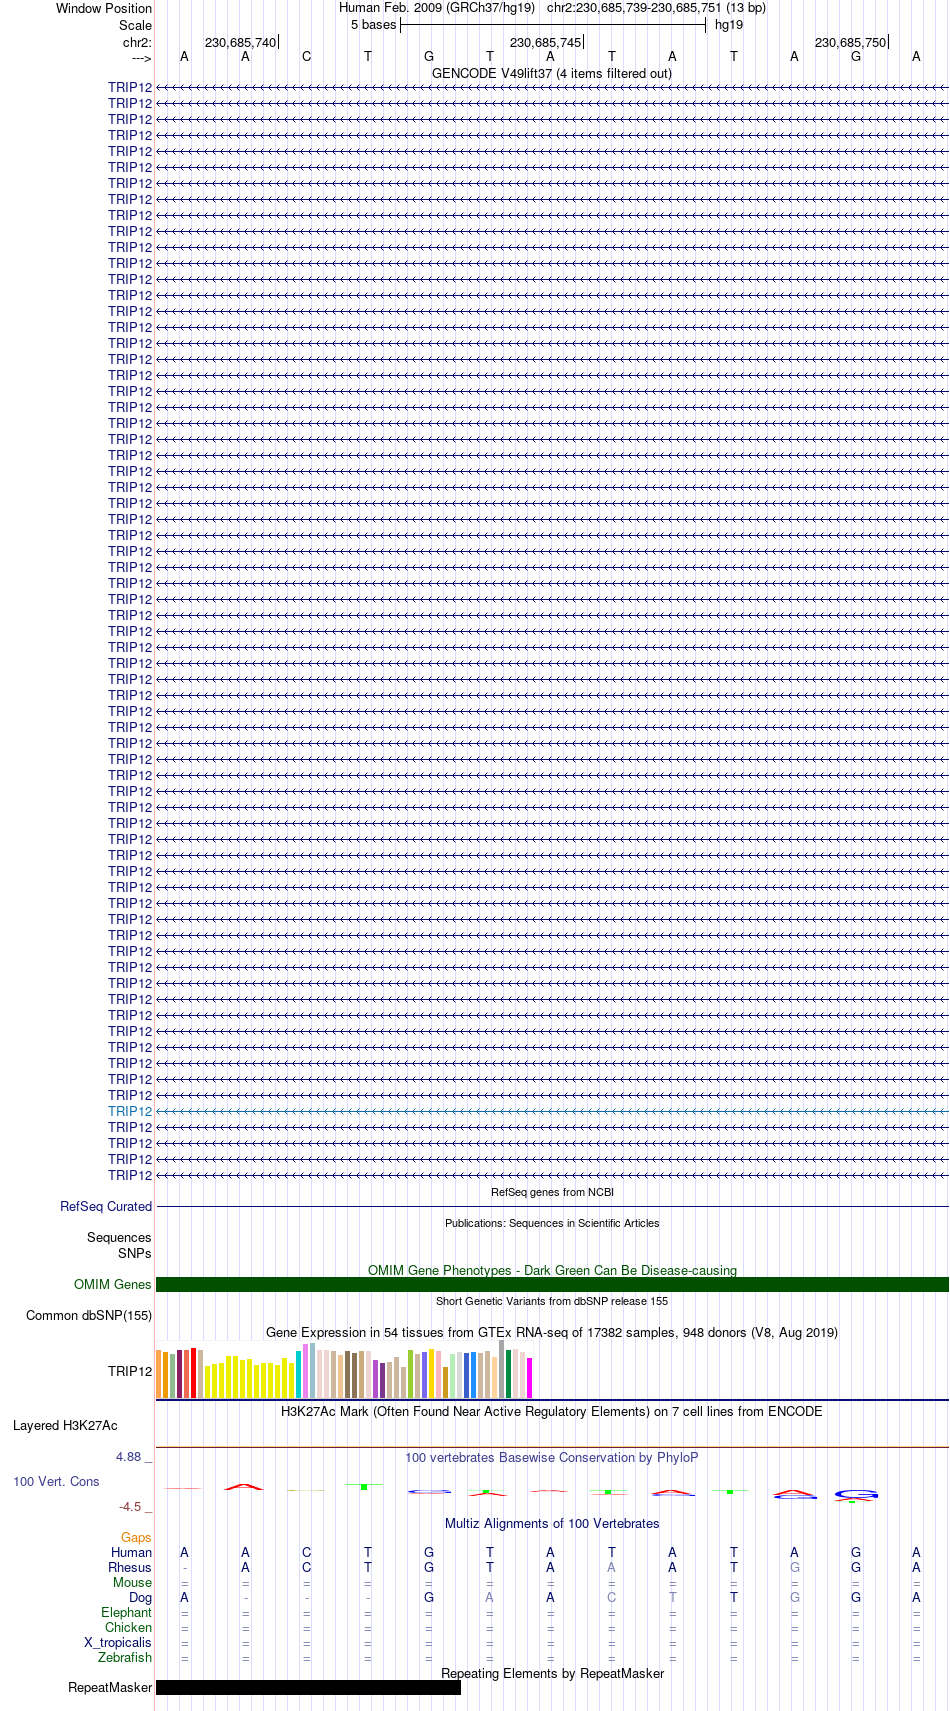Click position marker 230,685,750
950x1711 pixels.
[x=851, y=42]
